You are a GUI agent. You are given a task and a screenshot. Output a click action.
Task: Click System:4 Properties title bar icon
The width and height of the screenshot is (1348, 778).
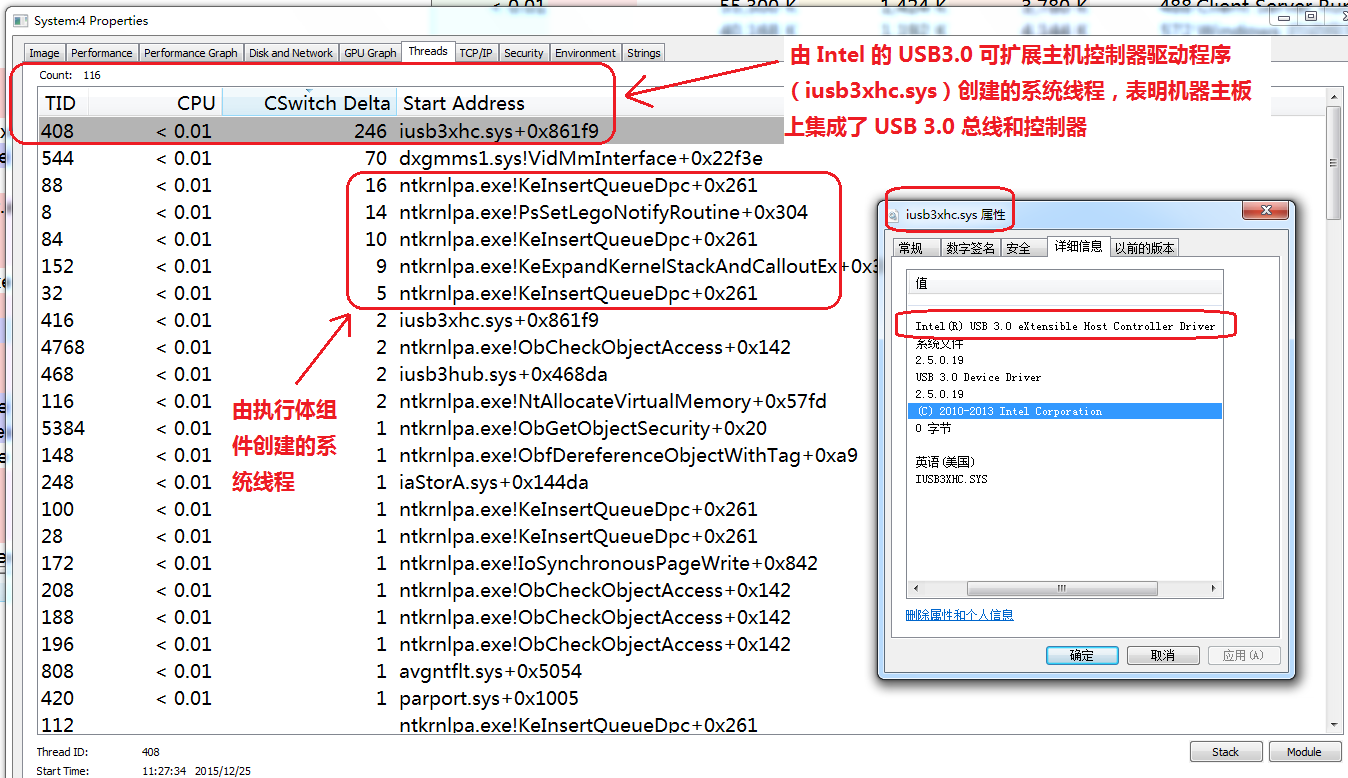pyautogui.click(x=21, y=20)
